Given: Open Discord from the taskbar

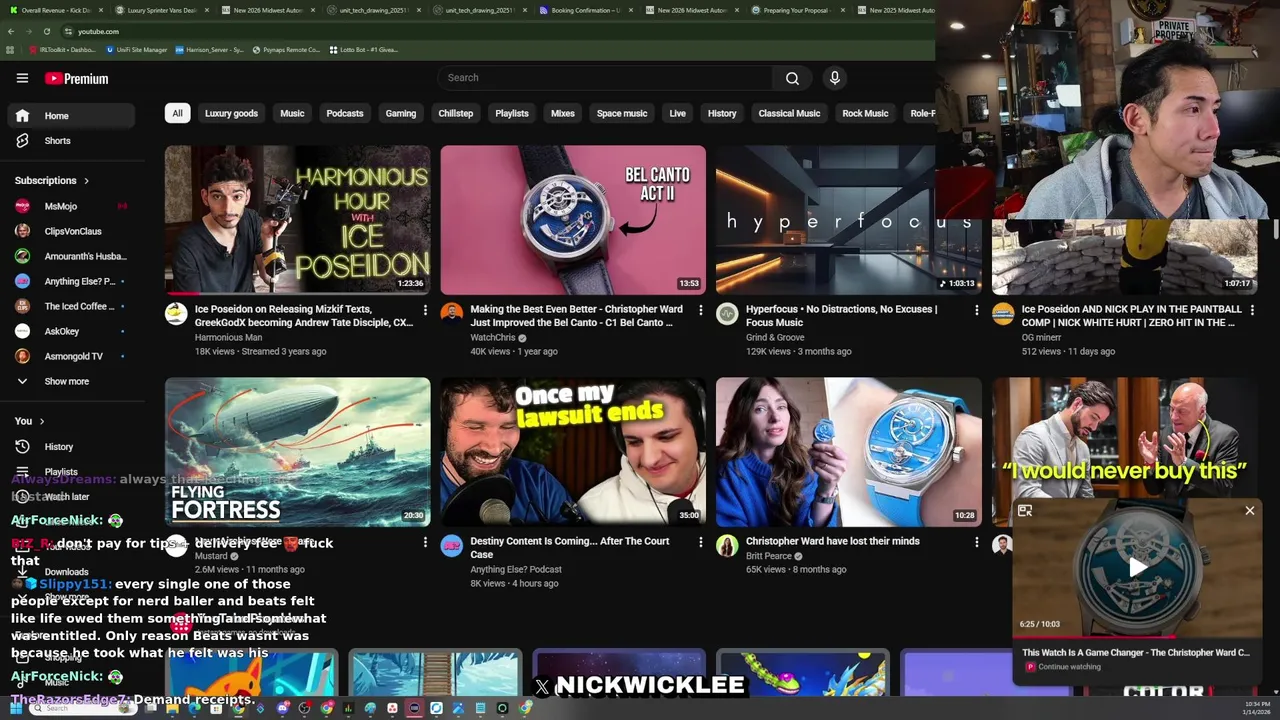Looking at the screenshot, I should click(x=283, y=708).
